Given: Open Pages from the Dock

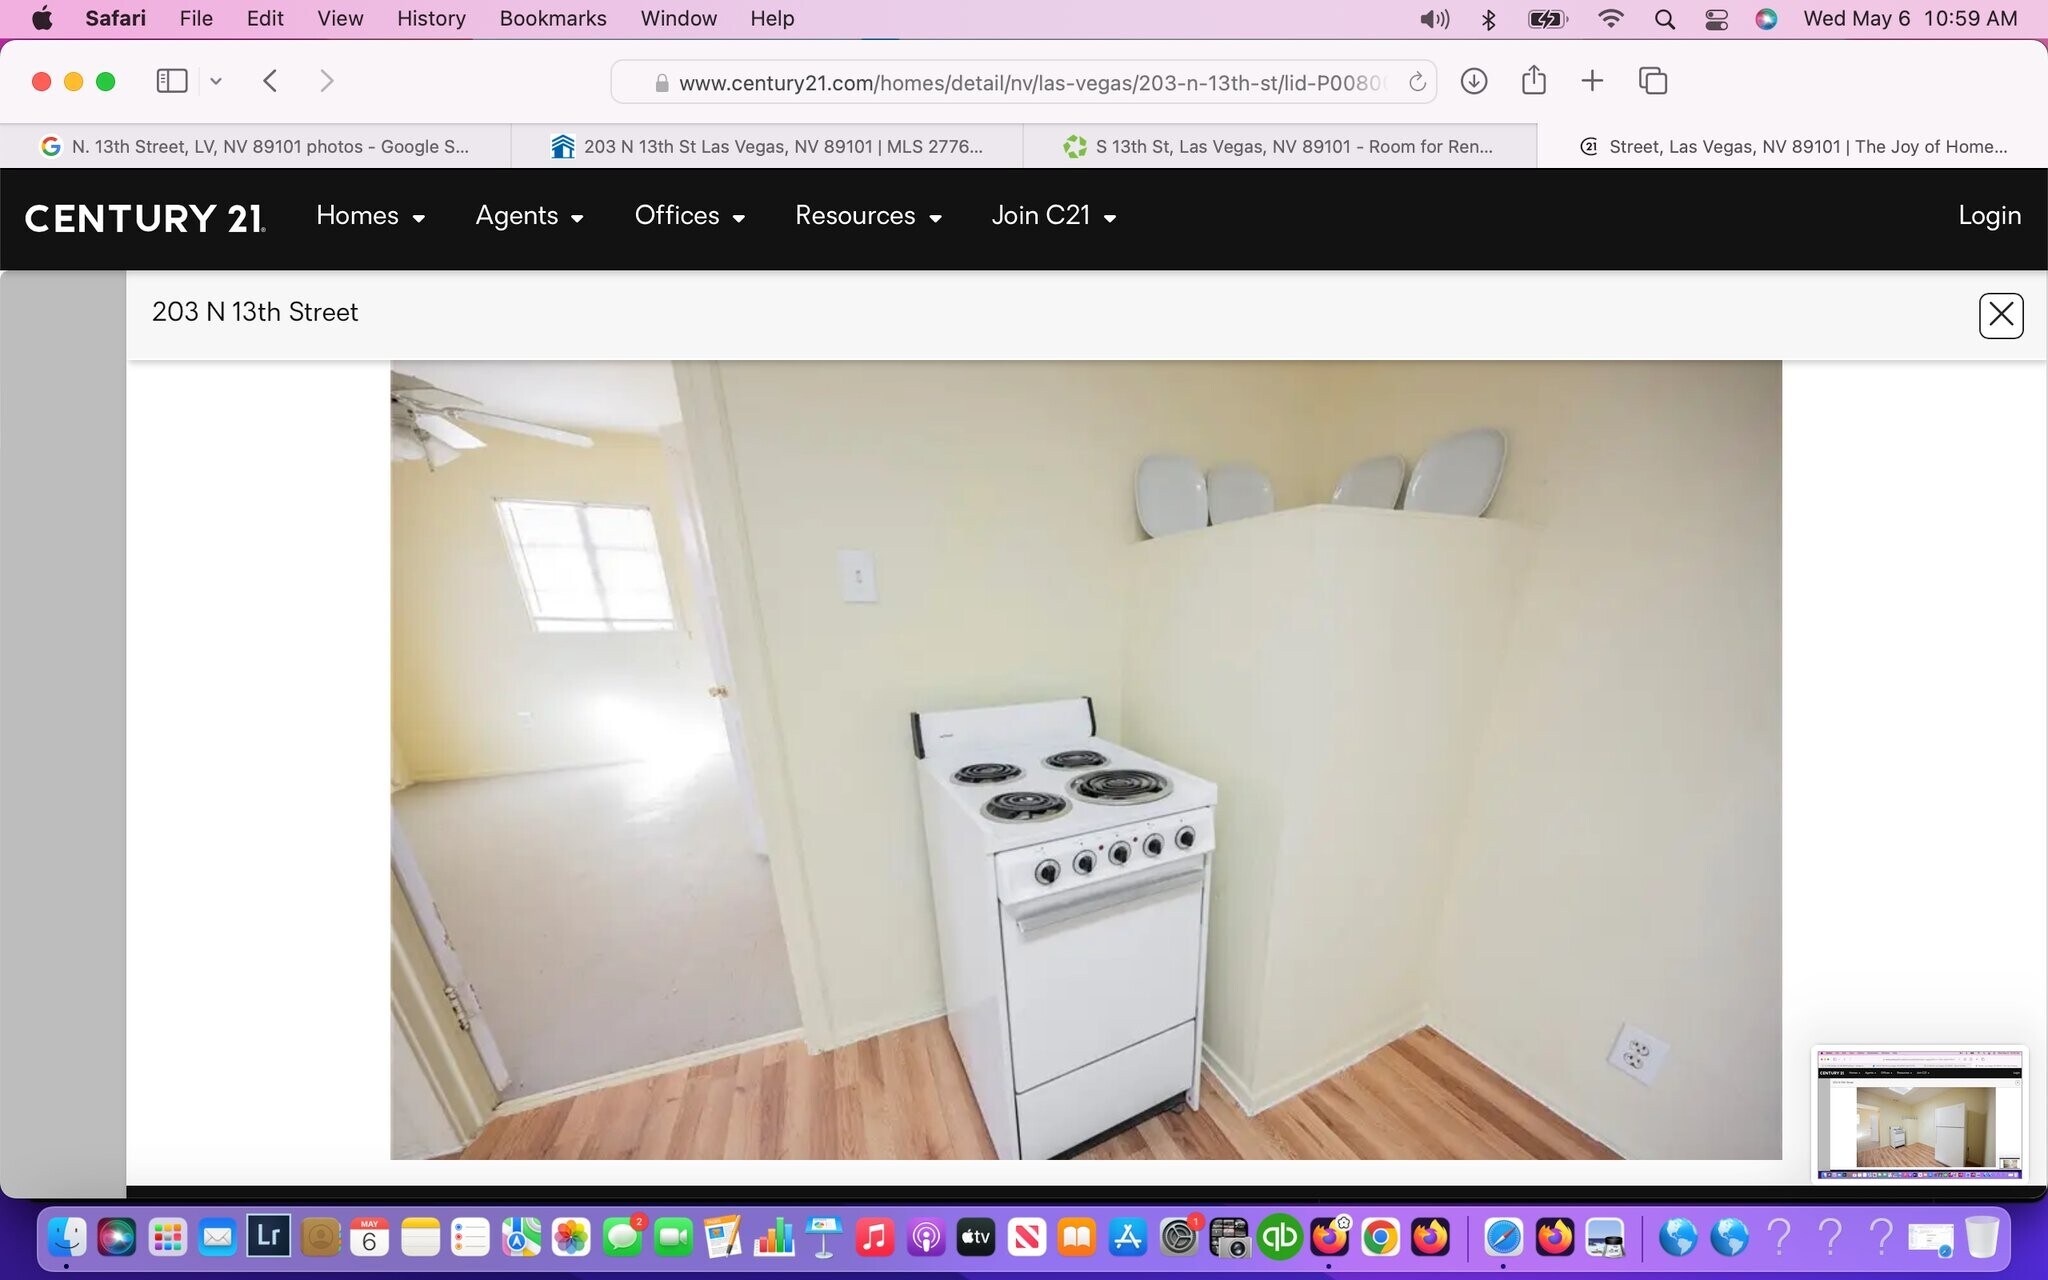Looking at the screenshot, I should pyautogui.click(x=723, y=1237).
